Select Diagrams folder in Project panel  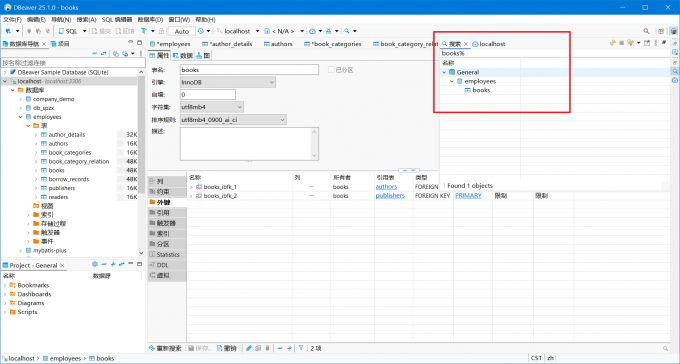pyautogui.click(x=30, y=303)
